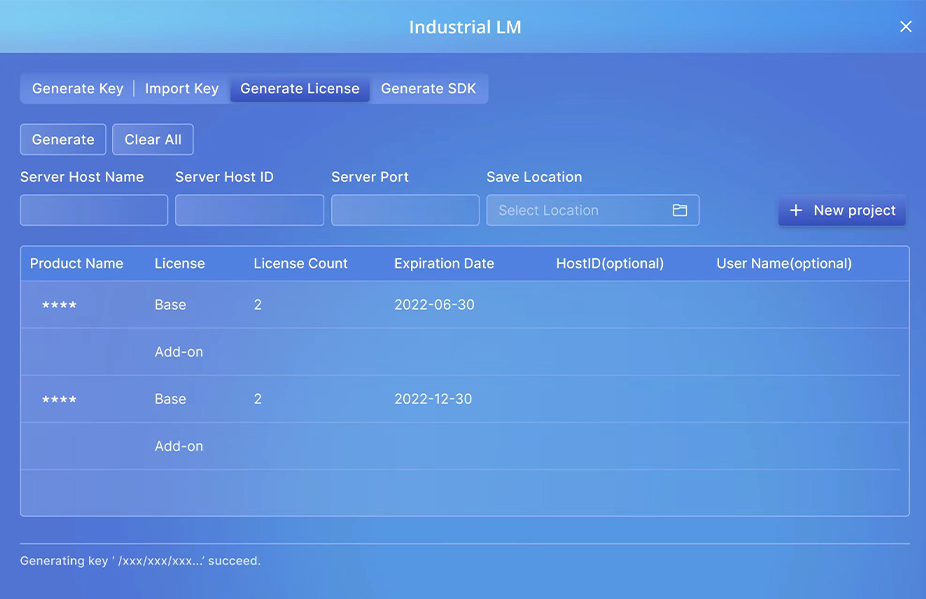Close the Industrial LM dialog
Viewport: 926px width, 599px height.
(905, 27)
